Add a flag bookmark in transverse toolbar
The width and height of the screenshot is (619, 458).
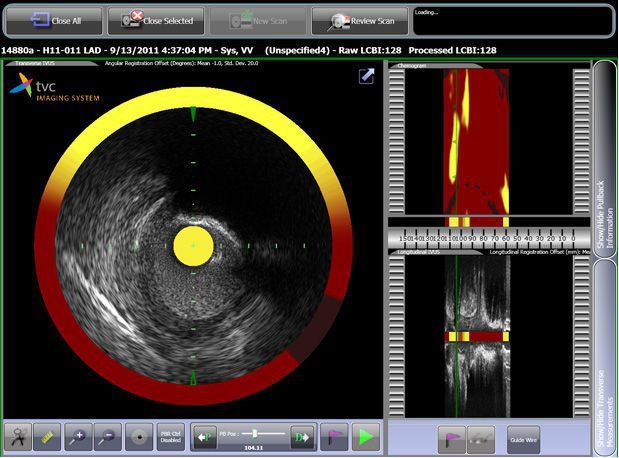tap(334, 437)
